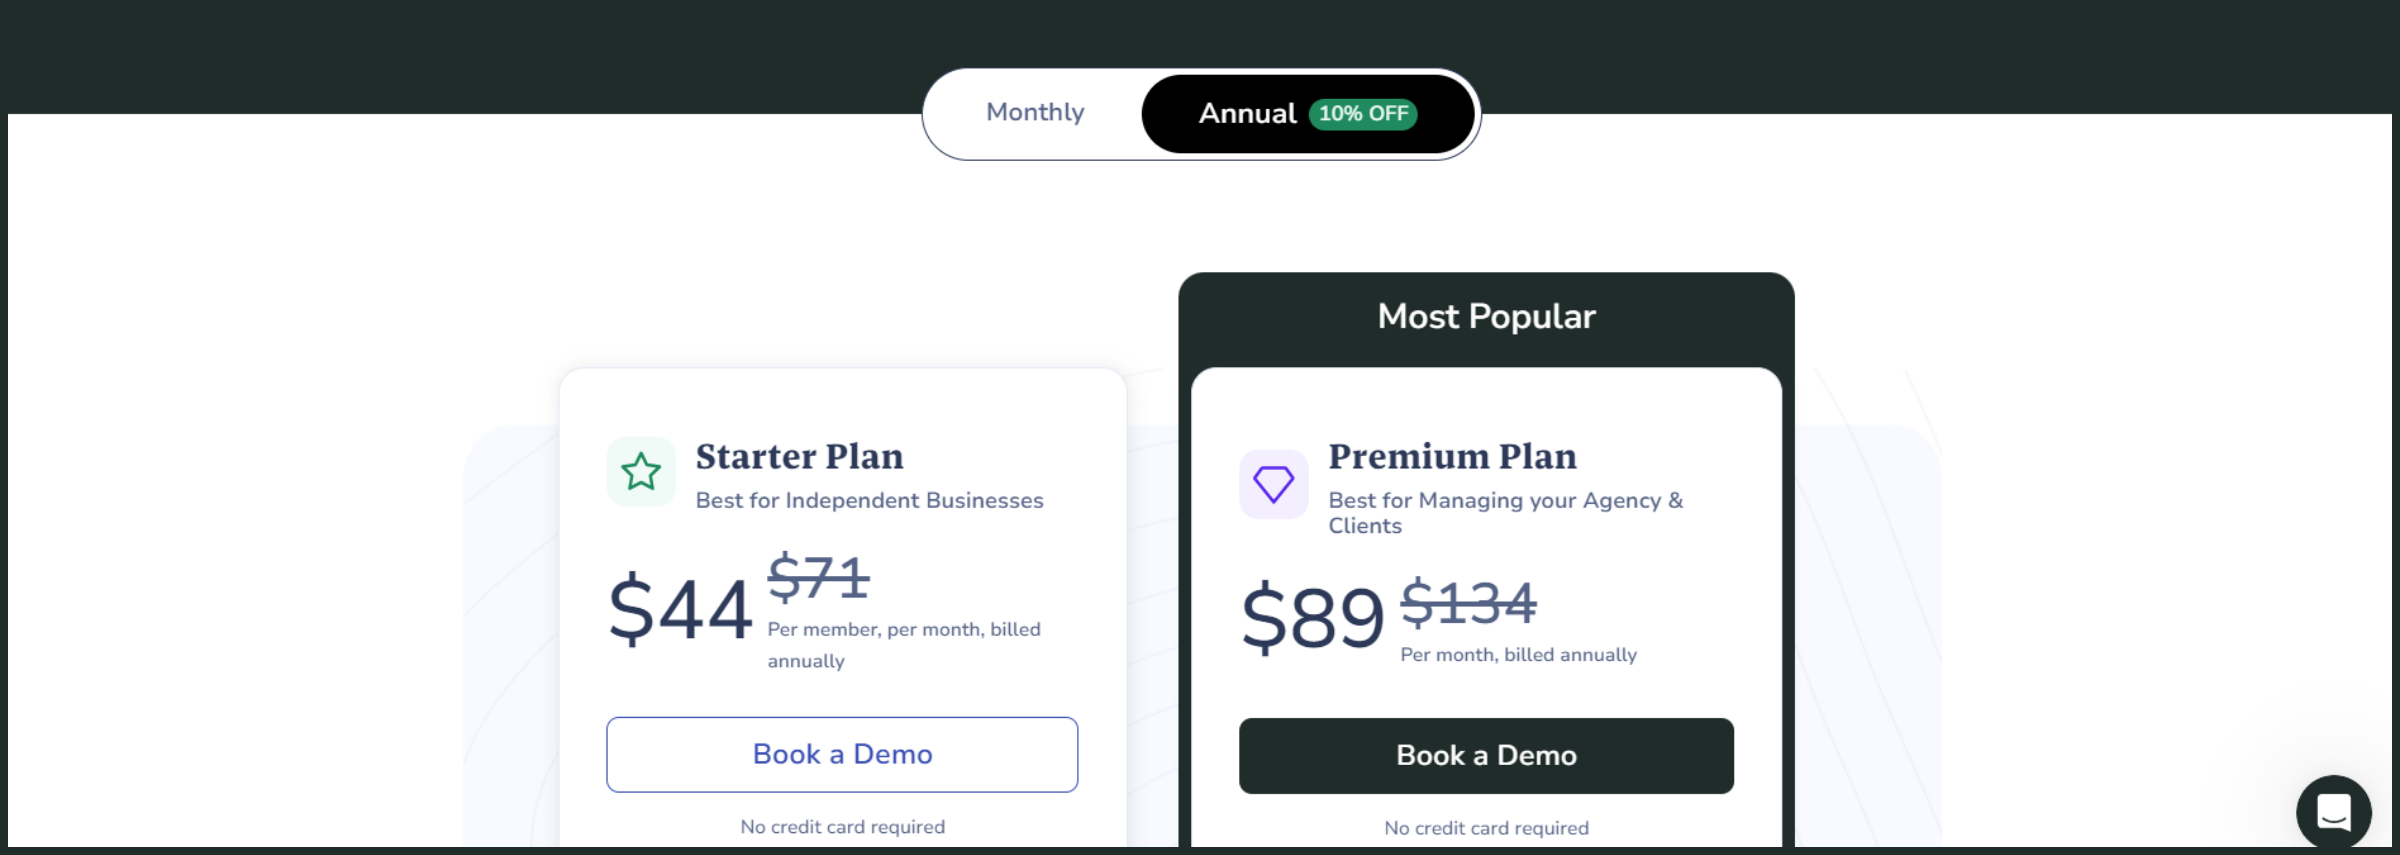Click the Most Popular banner
The image size is (2400, 855).
click(x=1486, y=317)
